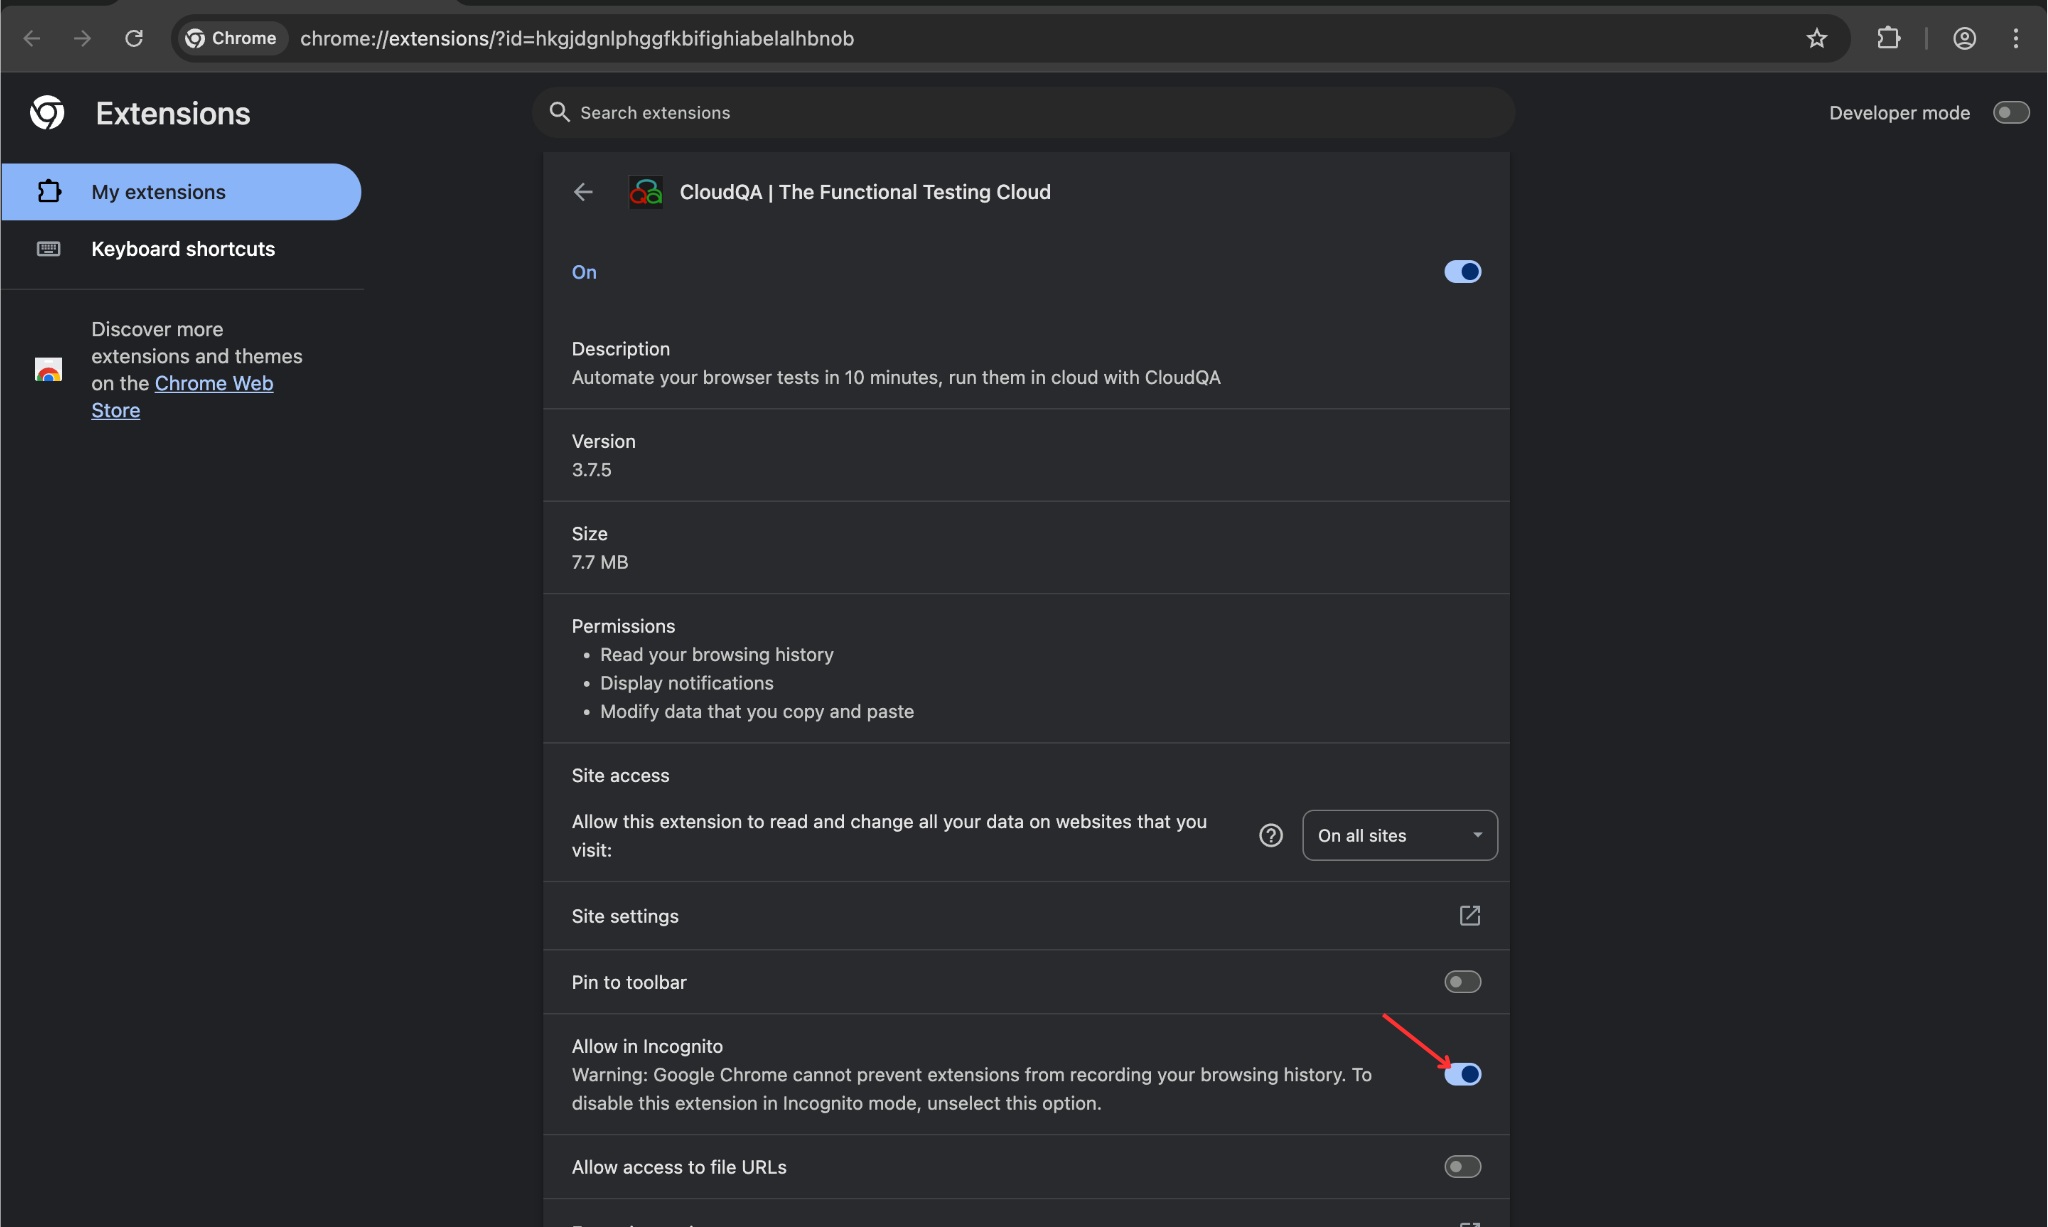Disable Allow in Incognito
This screenshot has height=1227, width=2048.
pyautogui.click(x=1462, y=1073)
